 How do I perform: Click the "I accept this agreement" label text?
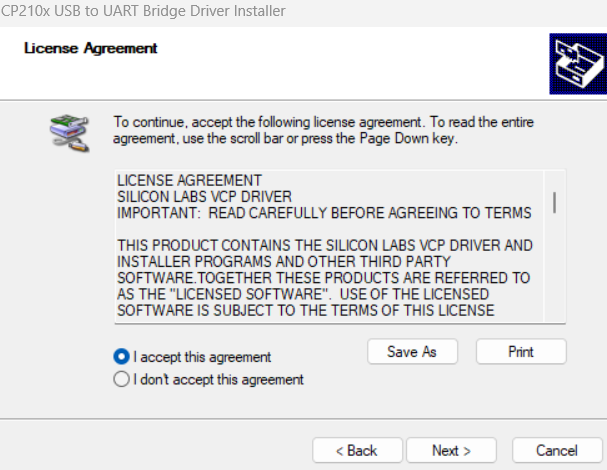202,357
